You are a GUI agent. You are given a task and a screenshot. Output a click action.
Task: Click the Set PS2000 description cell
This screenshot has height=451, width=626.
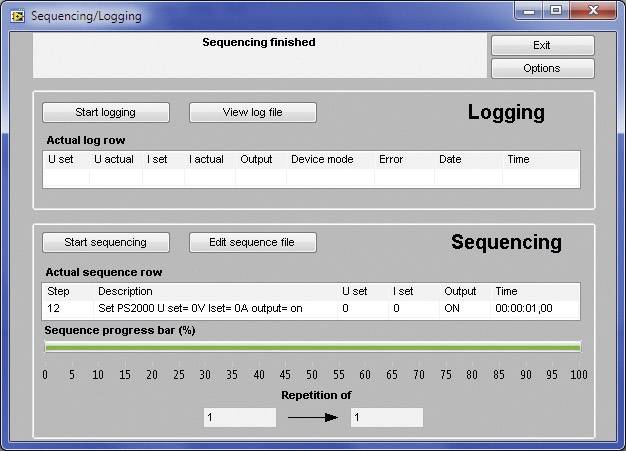pyautogui.click(x=200, y=309)
